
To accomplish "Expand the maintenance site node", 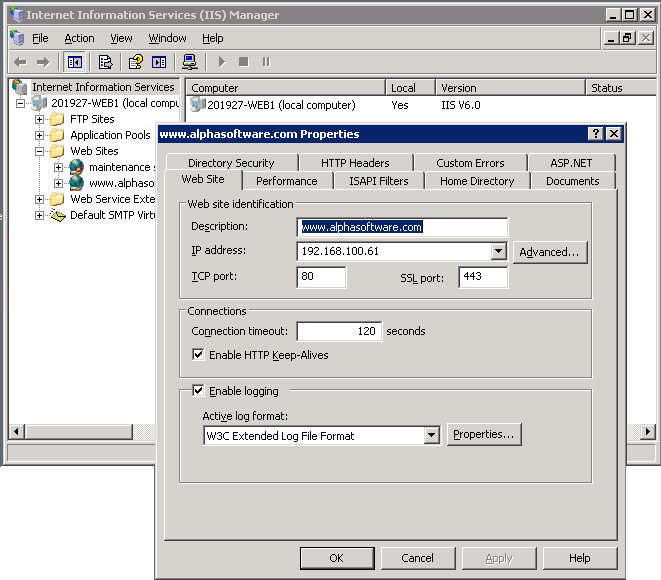I will click(59, 167).
